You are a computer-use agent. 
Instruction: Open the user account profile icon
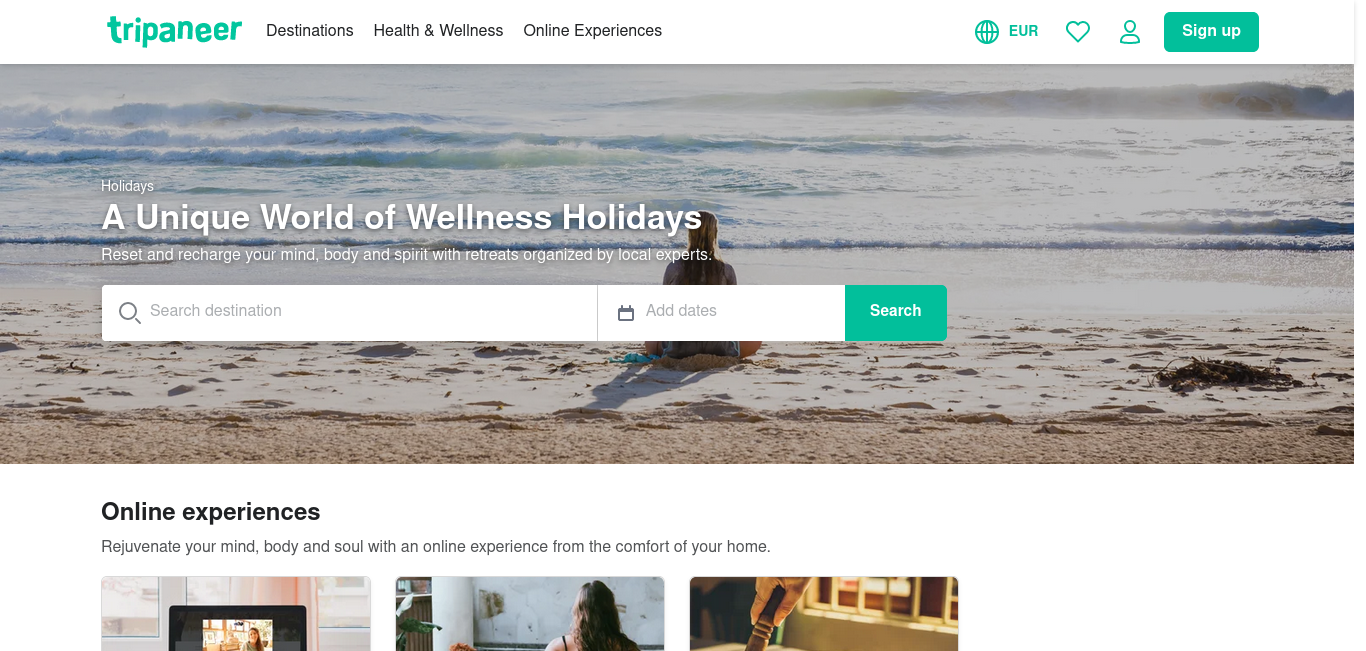pos(1130,32)
